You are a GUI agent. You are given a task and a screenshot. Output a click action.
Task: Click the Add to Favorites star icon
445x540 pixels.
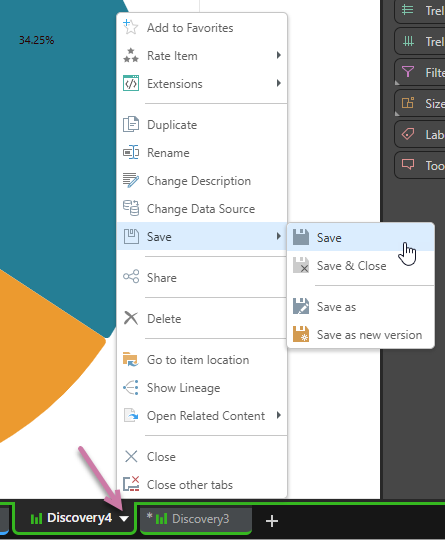(x=131, y=27)
